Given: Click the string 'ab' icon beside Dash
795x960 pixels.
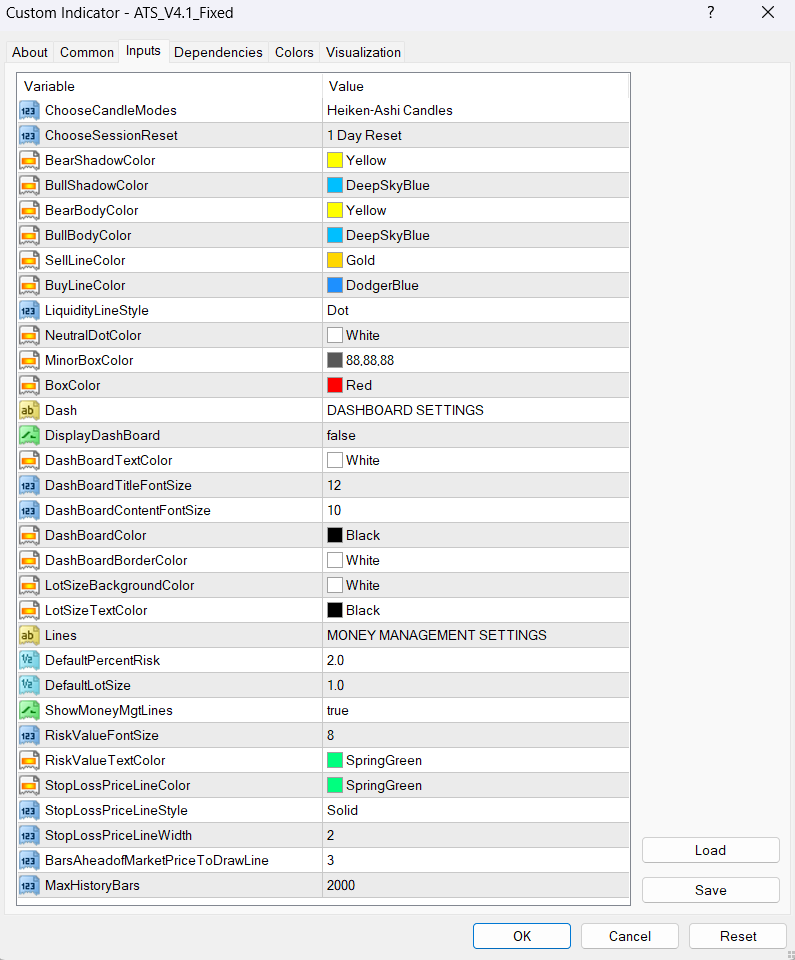Looking at the screenshot, I should click(29, 410).
